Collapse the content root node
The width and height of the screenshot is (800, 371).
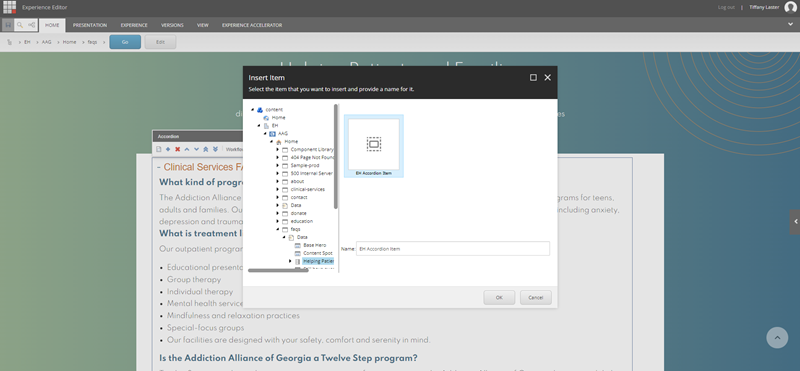[253, 110]
